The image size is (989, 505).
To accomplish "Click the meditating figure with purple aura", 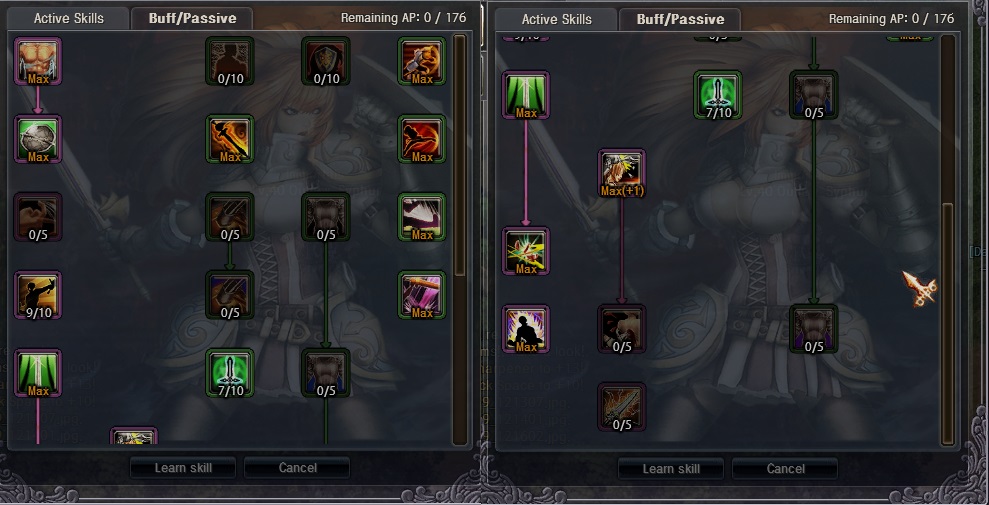I will pyautogui.click(x=526, y=329).
